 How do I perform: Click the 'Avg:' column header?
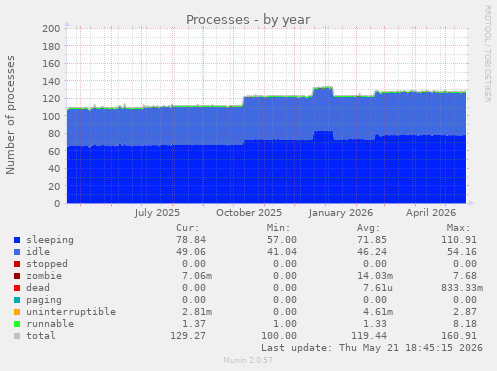[x=369, y=228]
